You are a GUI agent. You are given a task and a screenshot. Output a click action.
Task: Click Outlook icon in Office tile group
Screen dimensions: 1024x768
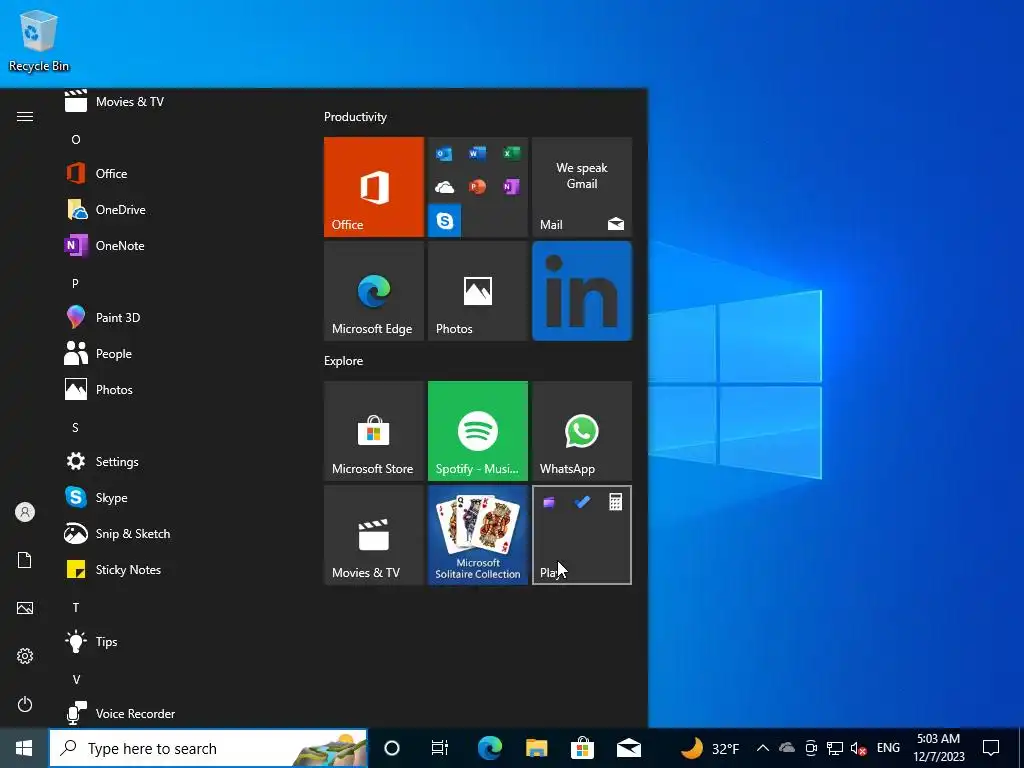tap(444, 154)
